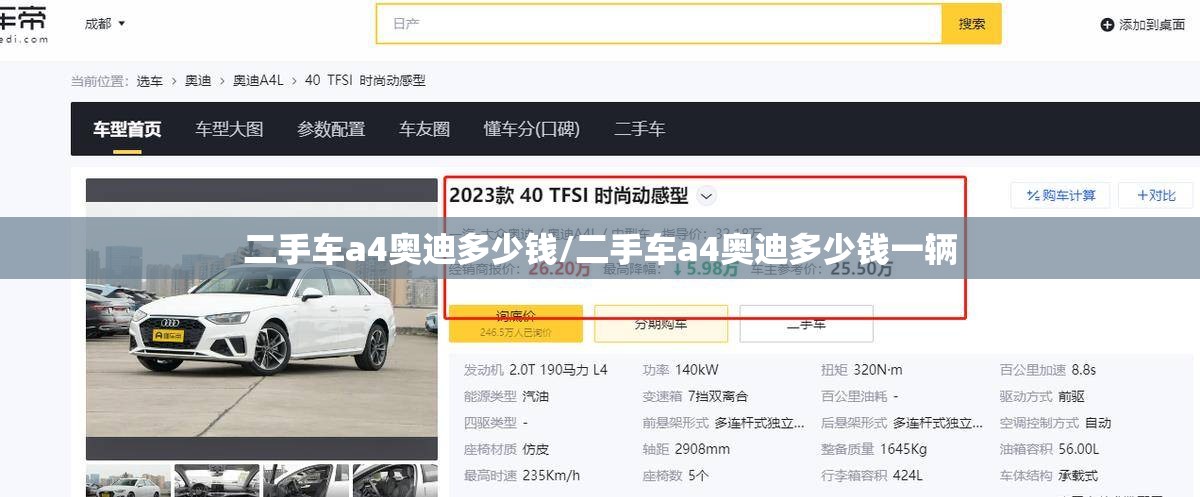The image size is (1200, 497).
Task: Select the first thumbnail below main photo
Action: click(127, 481)
